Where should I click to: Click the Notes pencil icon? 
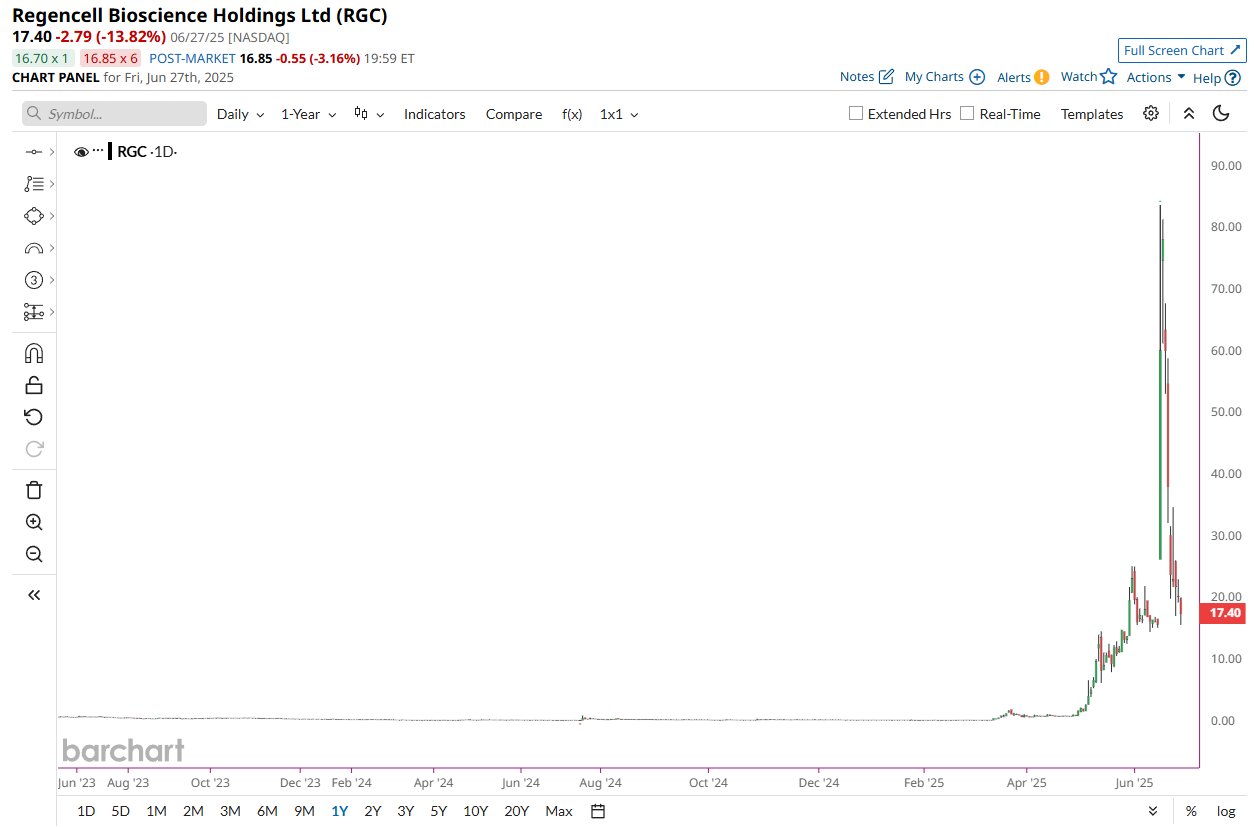coord(886,77)
